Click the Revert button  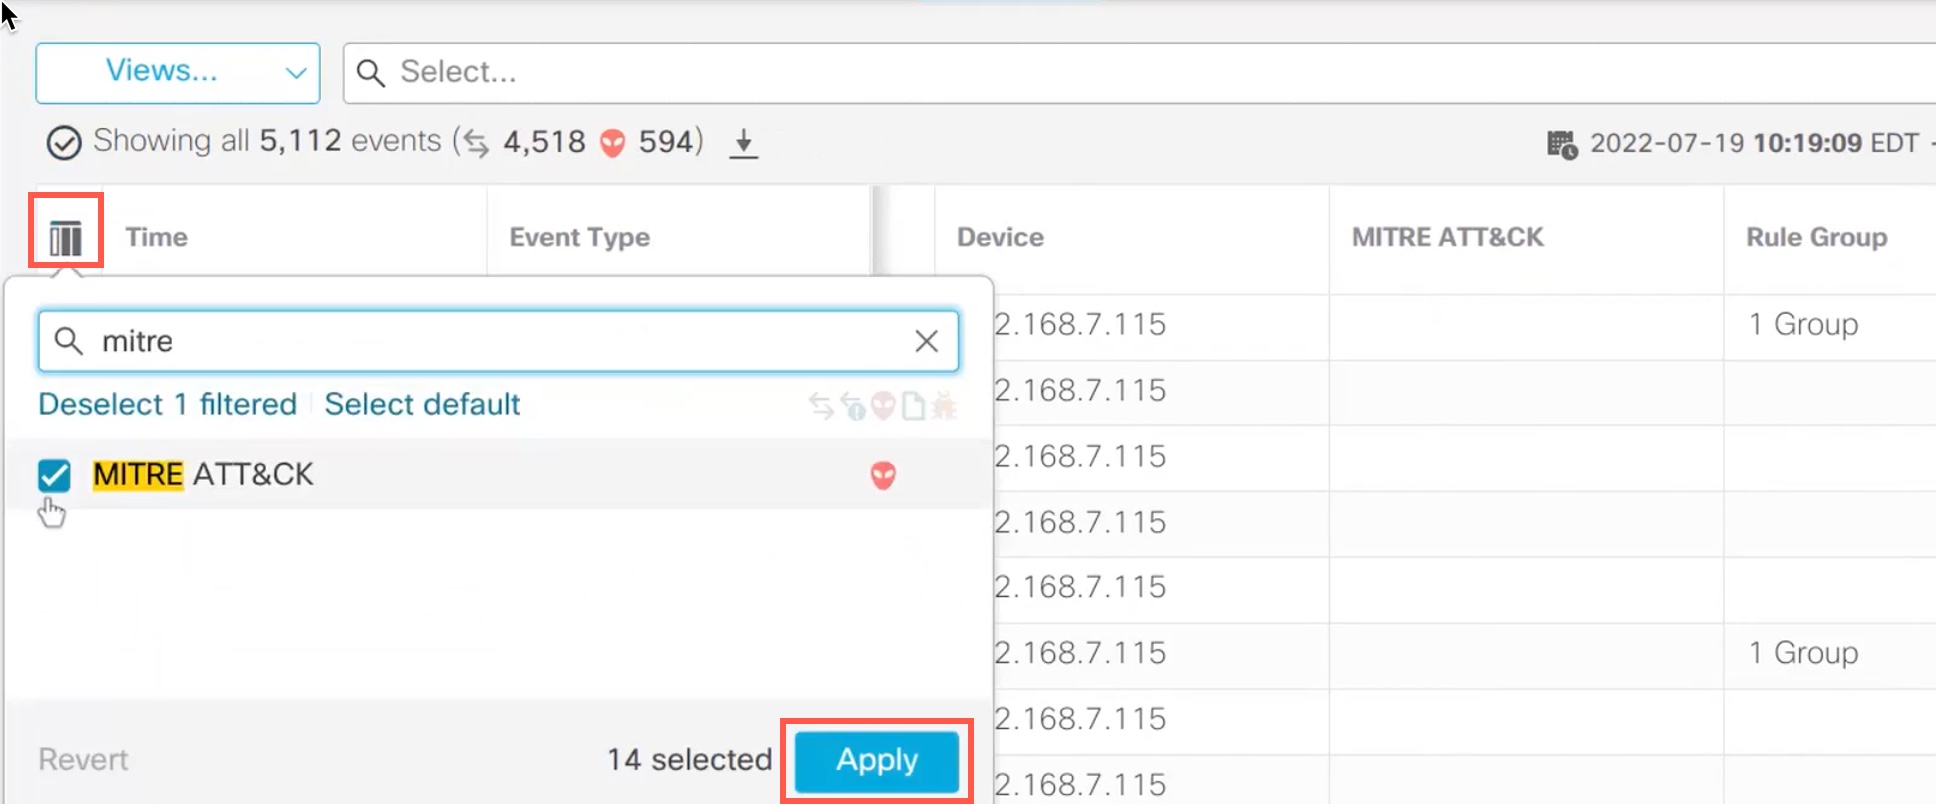83,760
